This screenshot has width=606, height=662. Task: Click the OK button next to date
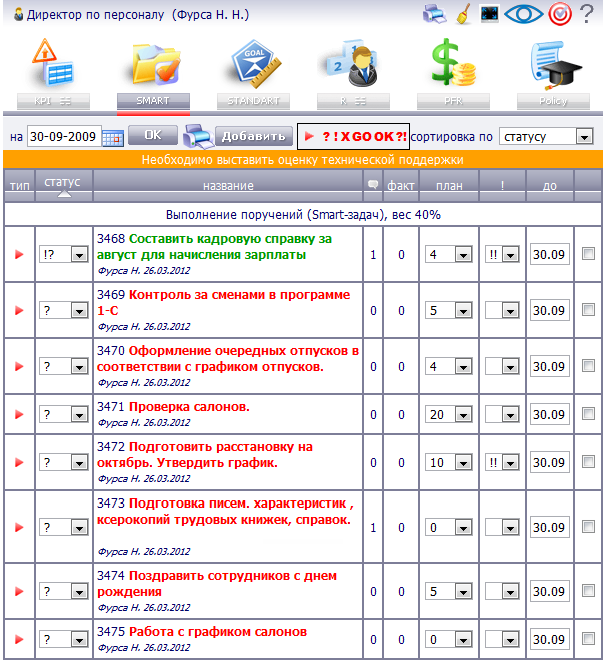pos(153,135)
